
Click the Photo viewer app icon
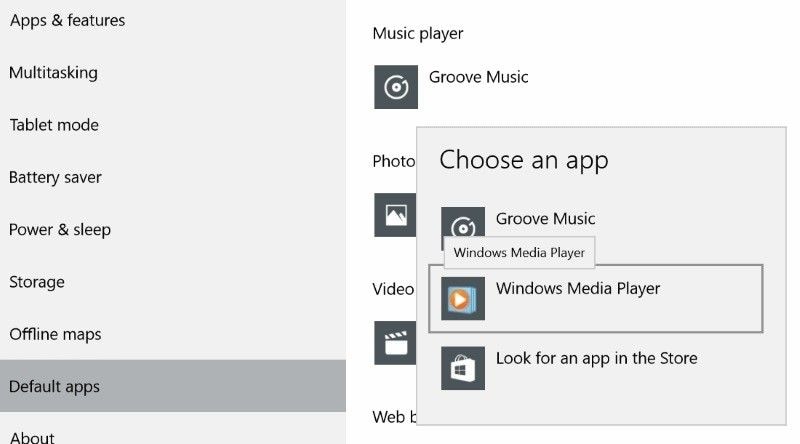[395, 215]
